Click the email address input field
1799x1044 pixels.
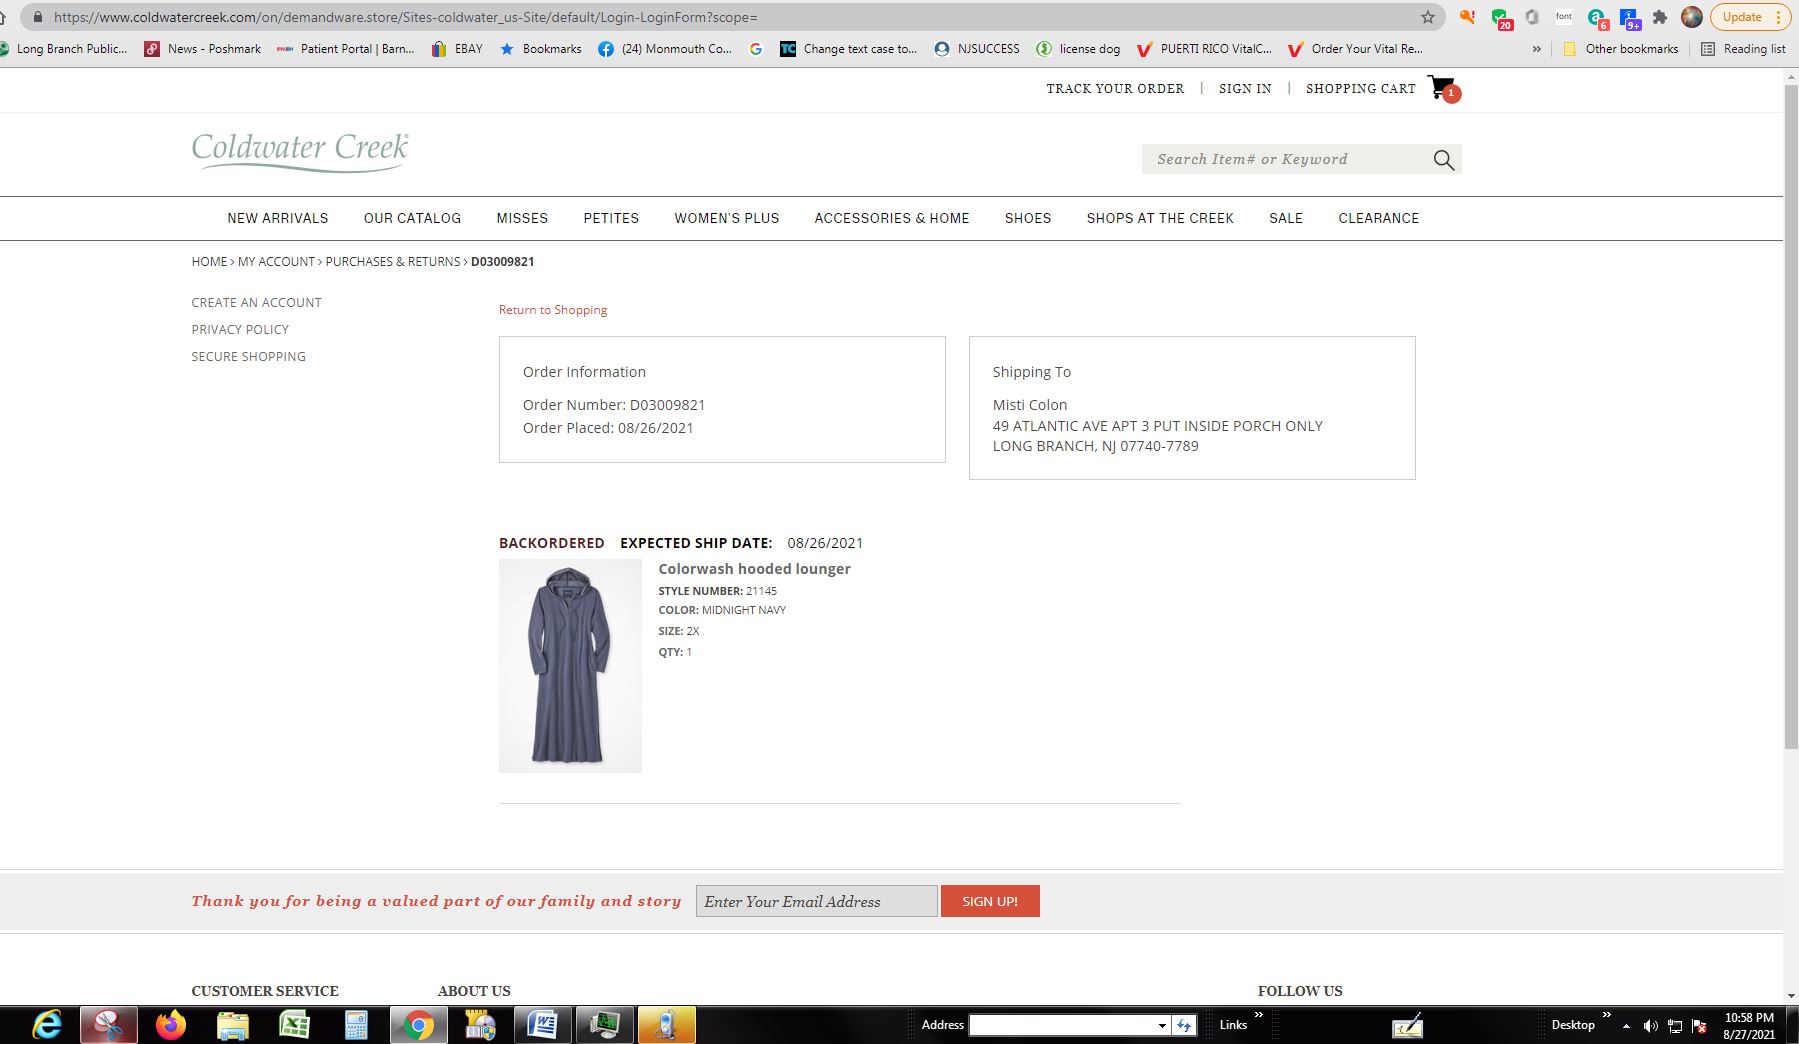click(816, 901)
